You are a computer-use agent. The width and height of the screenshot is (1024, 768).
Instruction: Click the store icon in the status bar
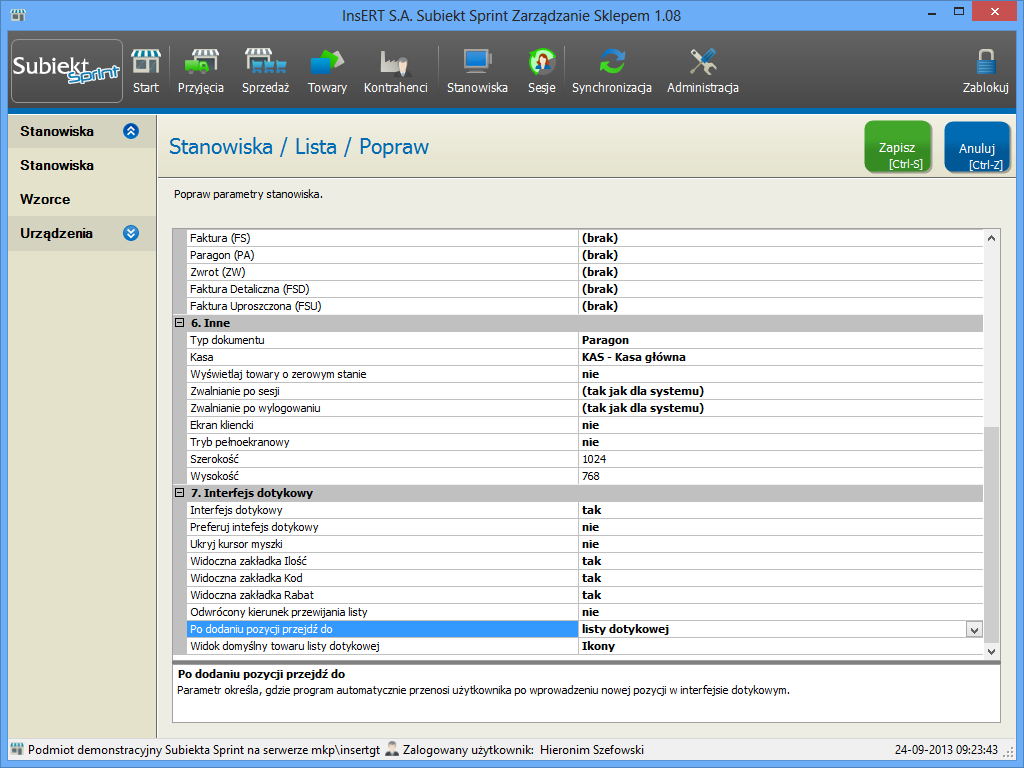pos(17,749)
